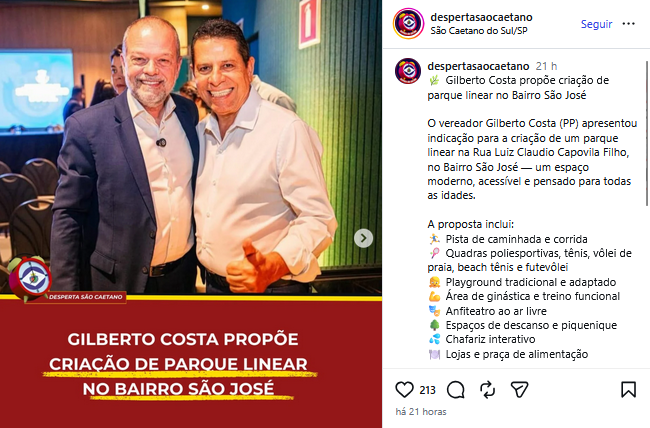Click the Desperta São Caetano logo on the image
The height and width of the screenshot is (428, 650).
[29, 278]
